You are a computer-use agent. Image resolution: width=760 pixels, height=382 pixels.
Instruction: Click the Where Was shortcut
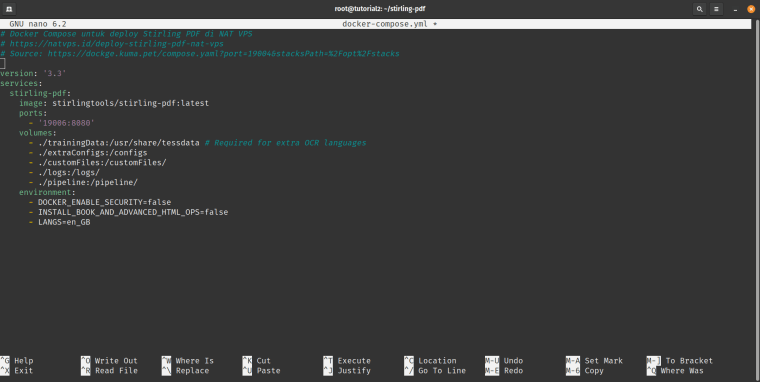675,371
